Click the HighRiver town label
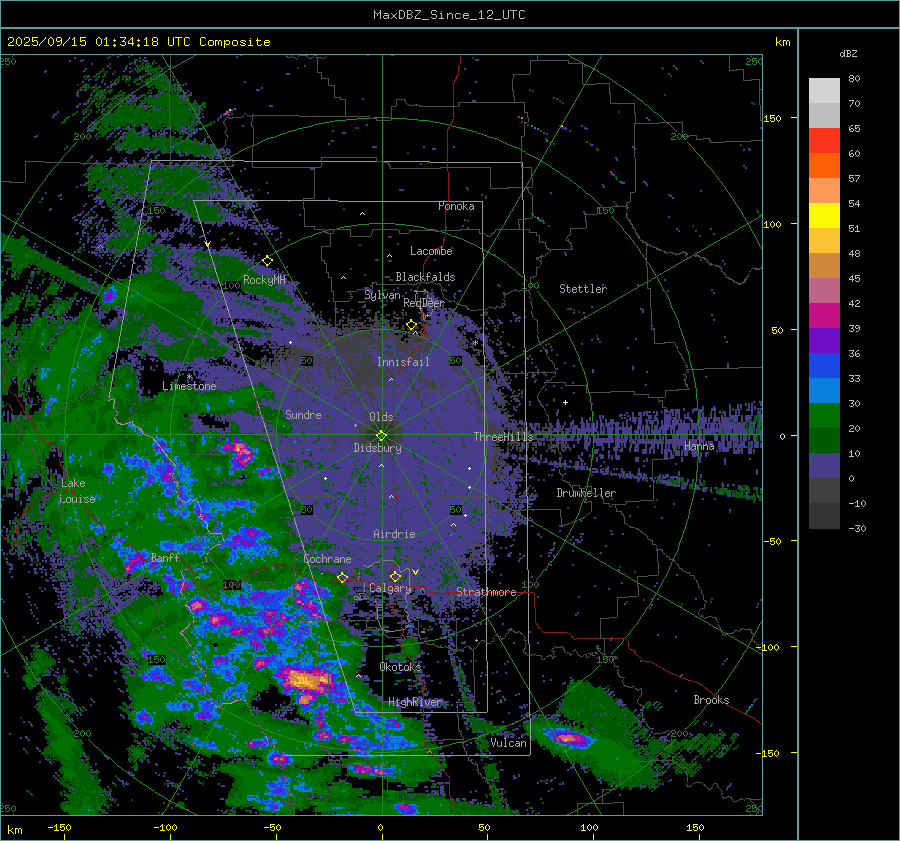The image size is (900, 841). pyautogui.click(x=415, y=702)
